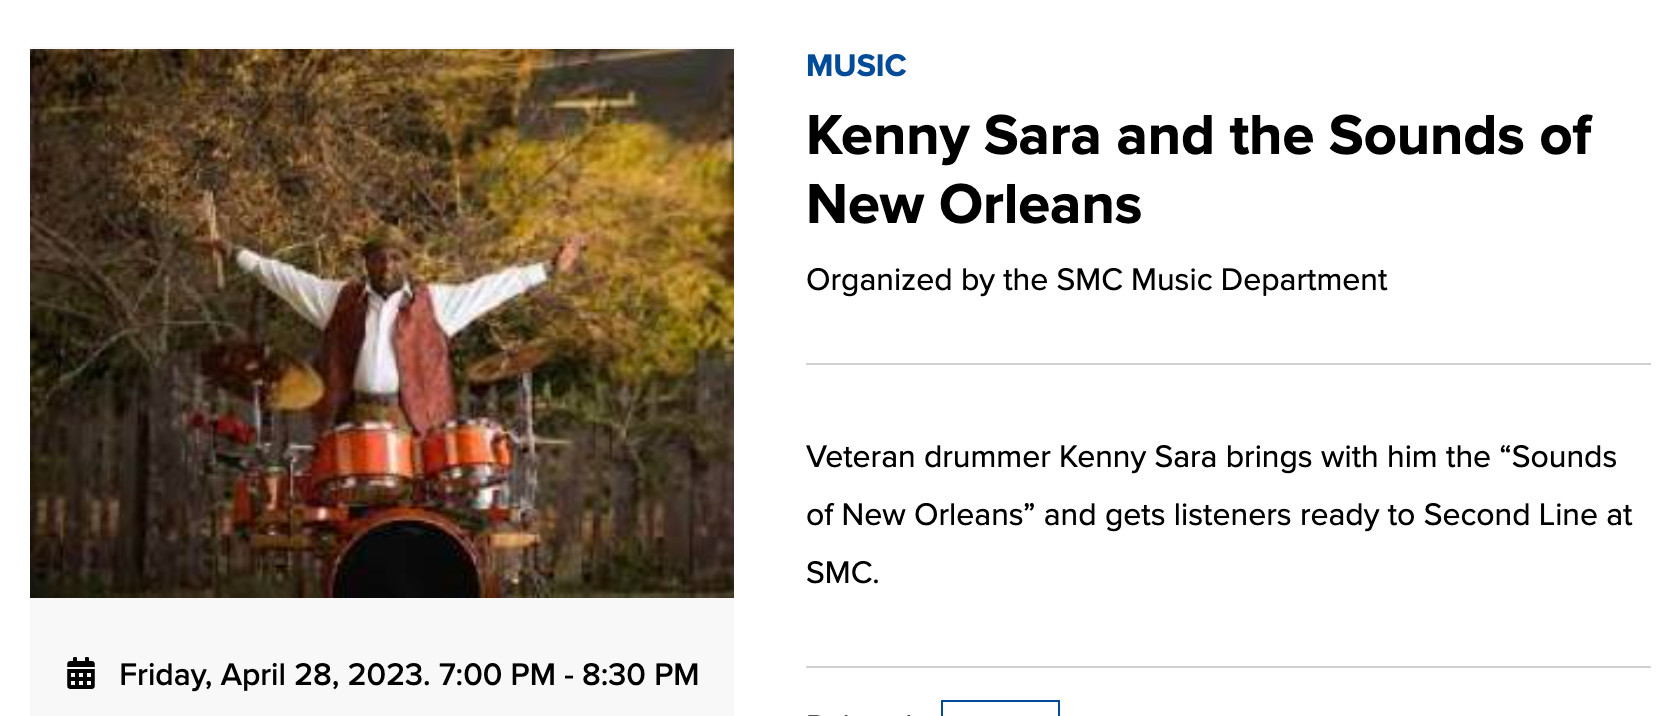Click the calendar icon beside the date
The width and height of the screenshot is (1676, 716).
tap(81, 674)
